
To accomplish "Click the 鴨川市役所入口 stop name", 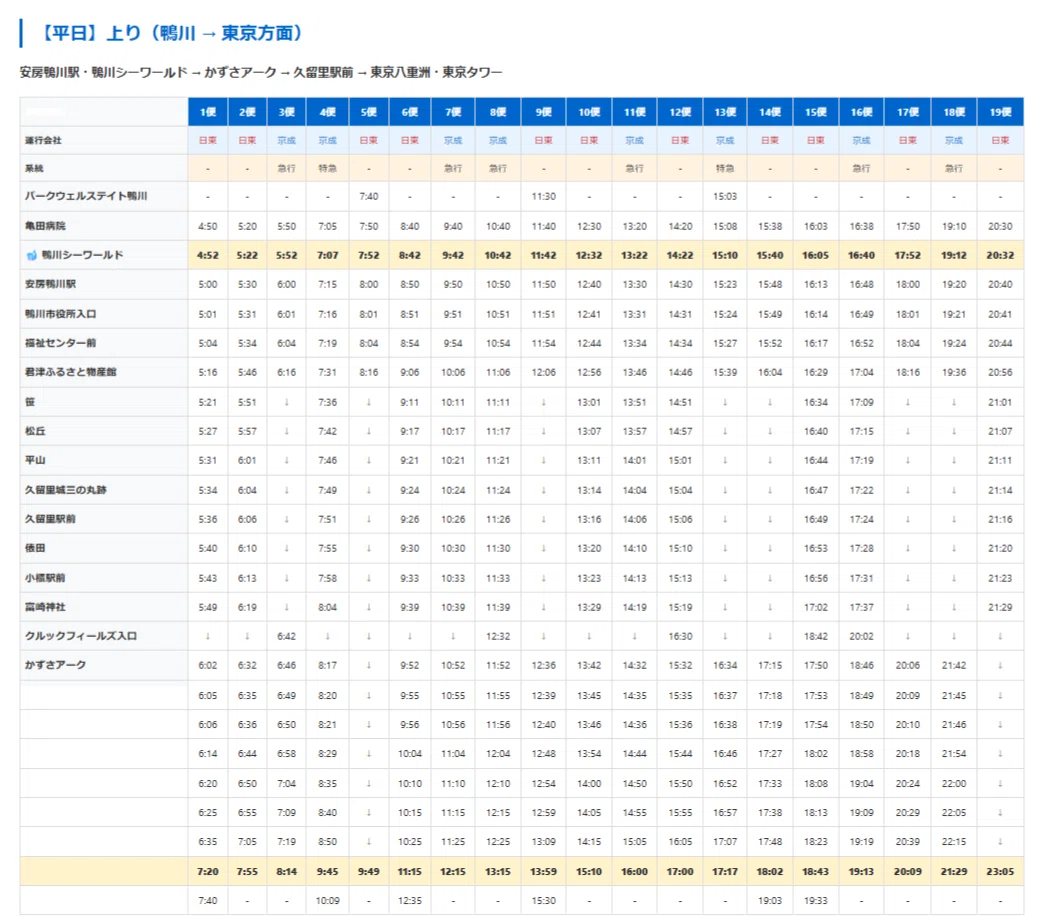I will pos(60,314).
